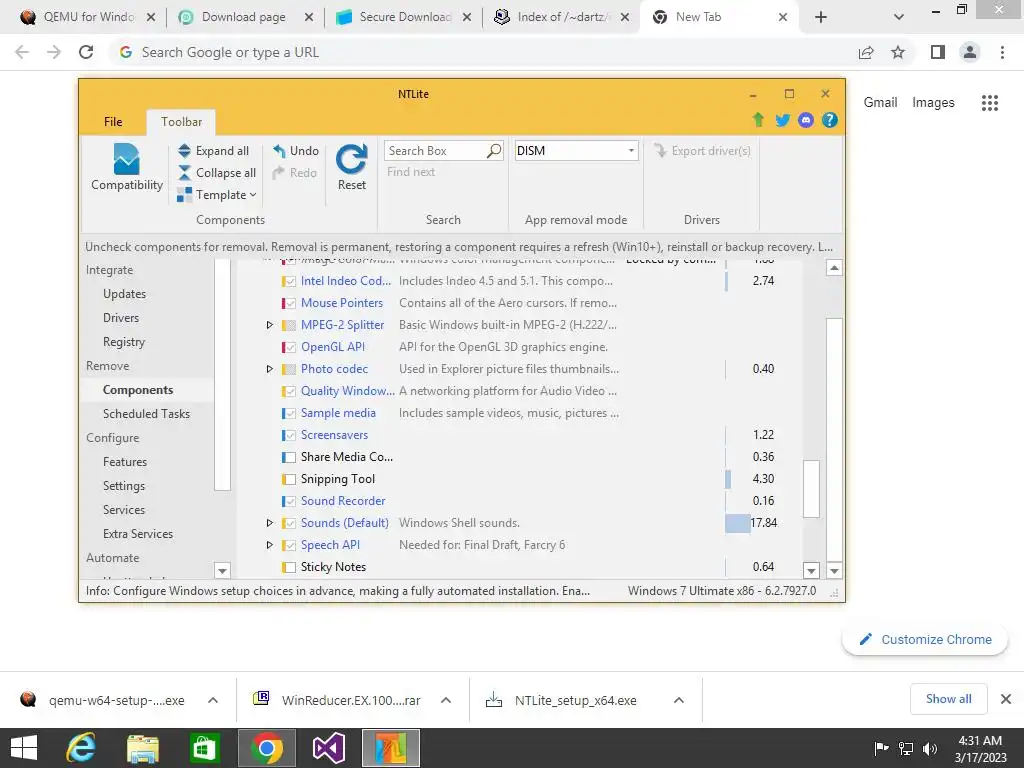Screen dimensions: 1024x768
Task: Open the NTLite Discord icon
Action: coord(806,120)
